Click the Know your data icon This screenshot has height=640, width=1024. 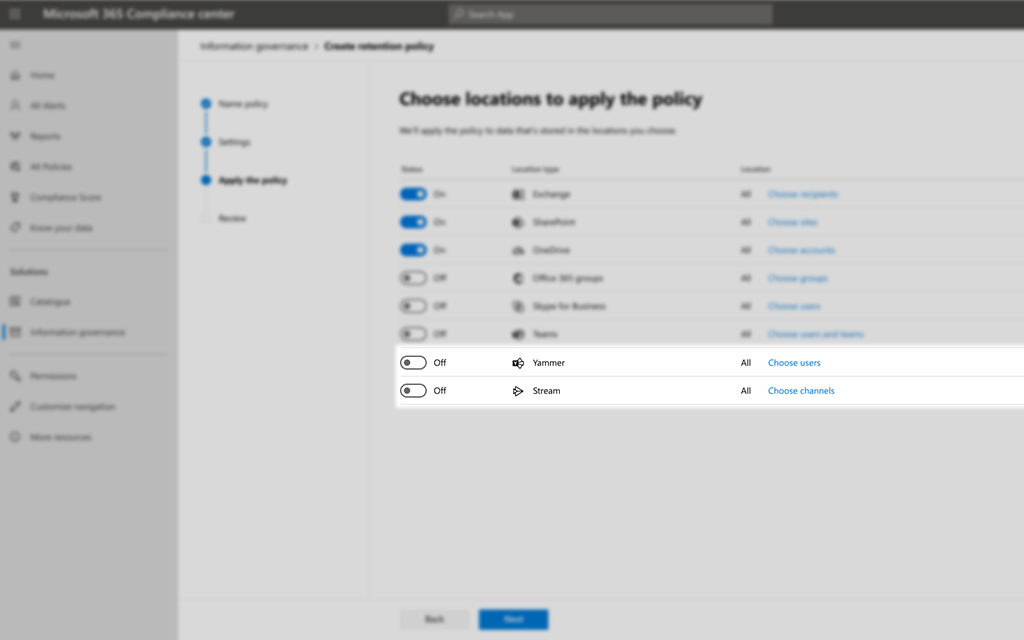coord(15,228)
